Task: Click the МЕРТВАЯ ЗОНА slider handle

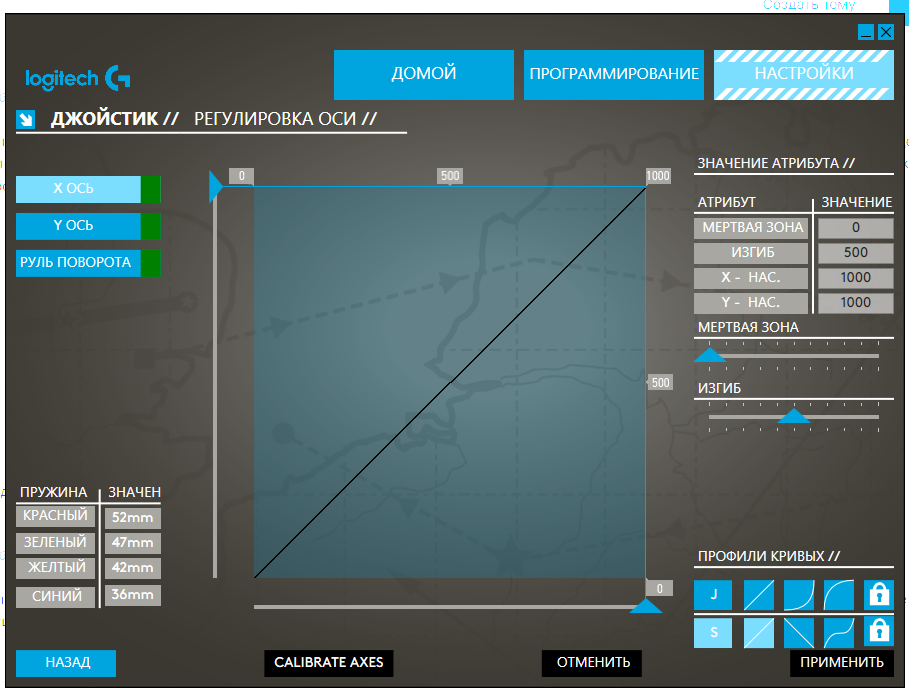Action: [x=710, y=355]
